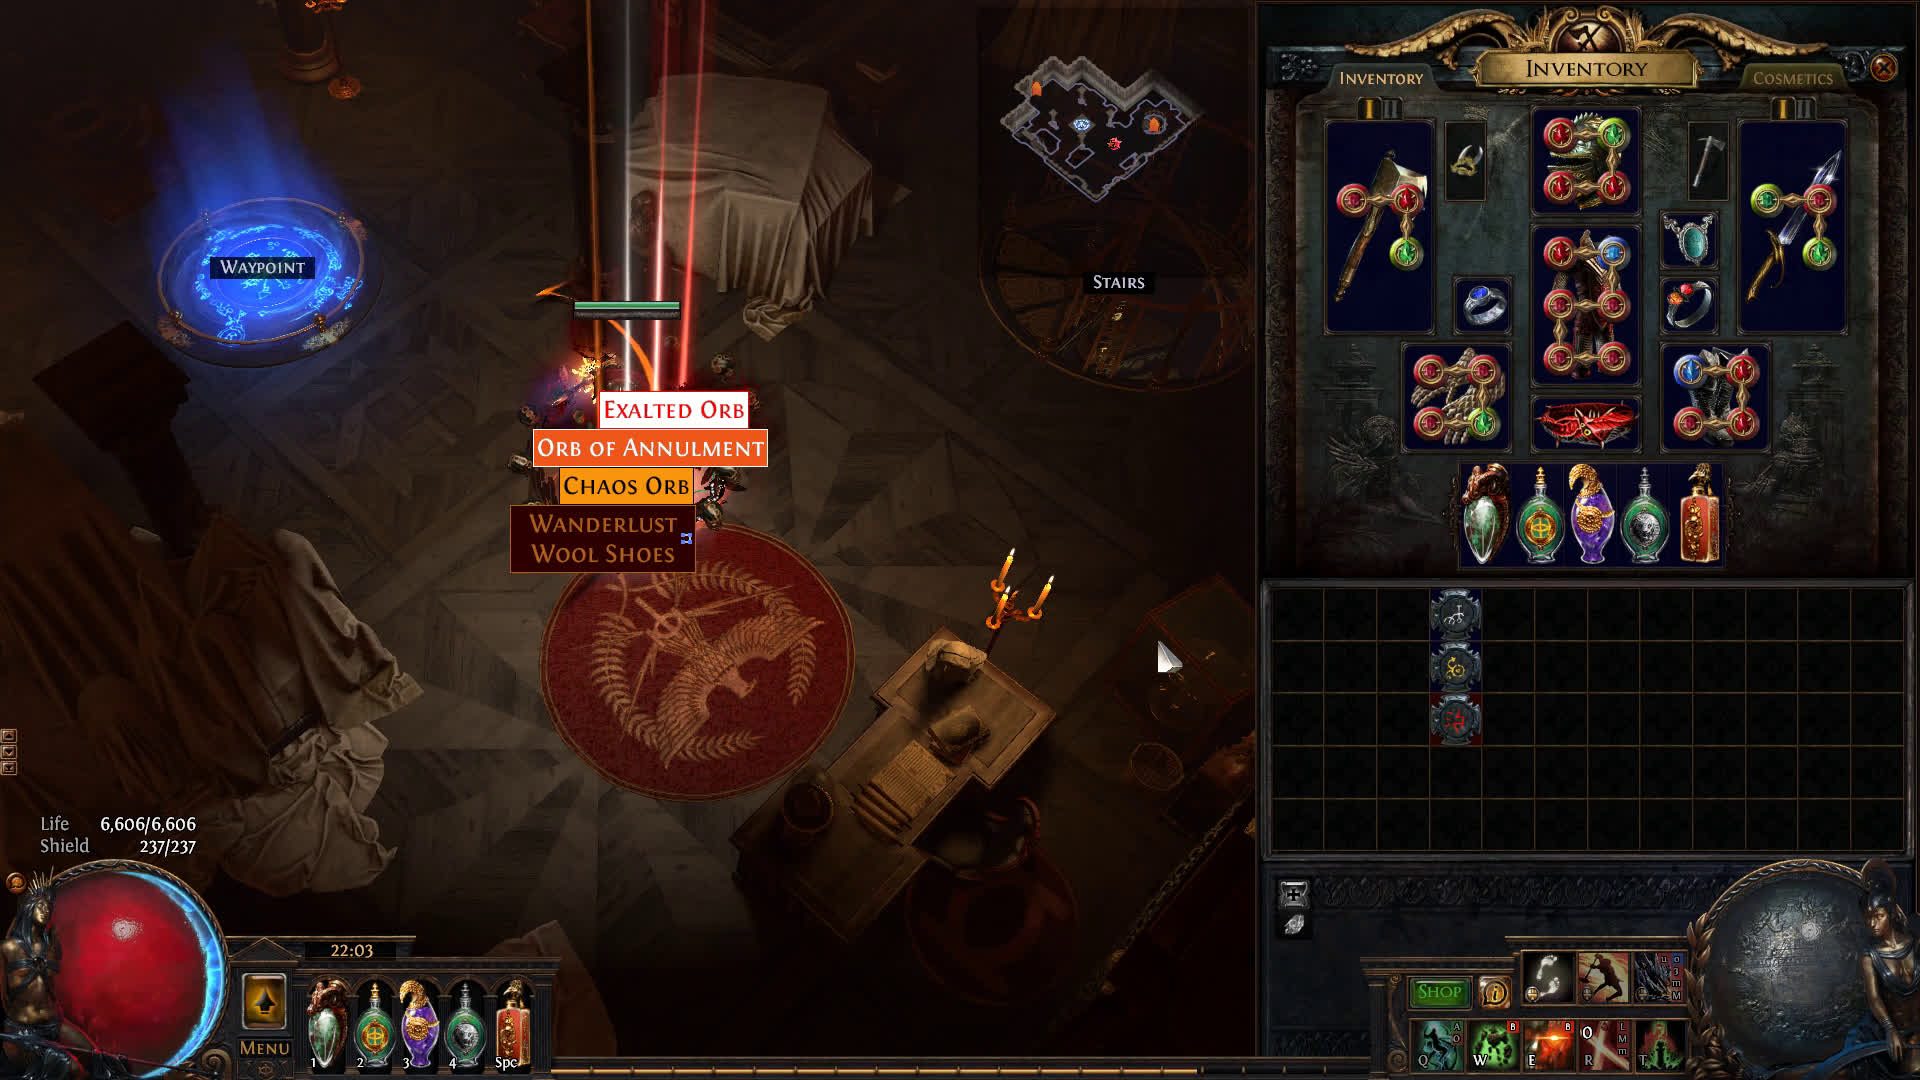
Task: Switch to the Cosmetics tab
Action: pyautogui.click(x=1791, y=78)
